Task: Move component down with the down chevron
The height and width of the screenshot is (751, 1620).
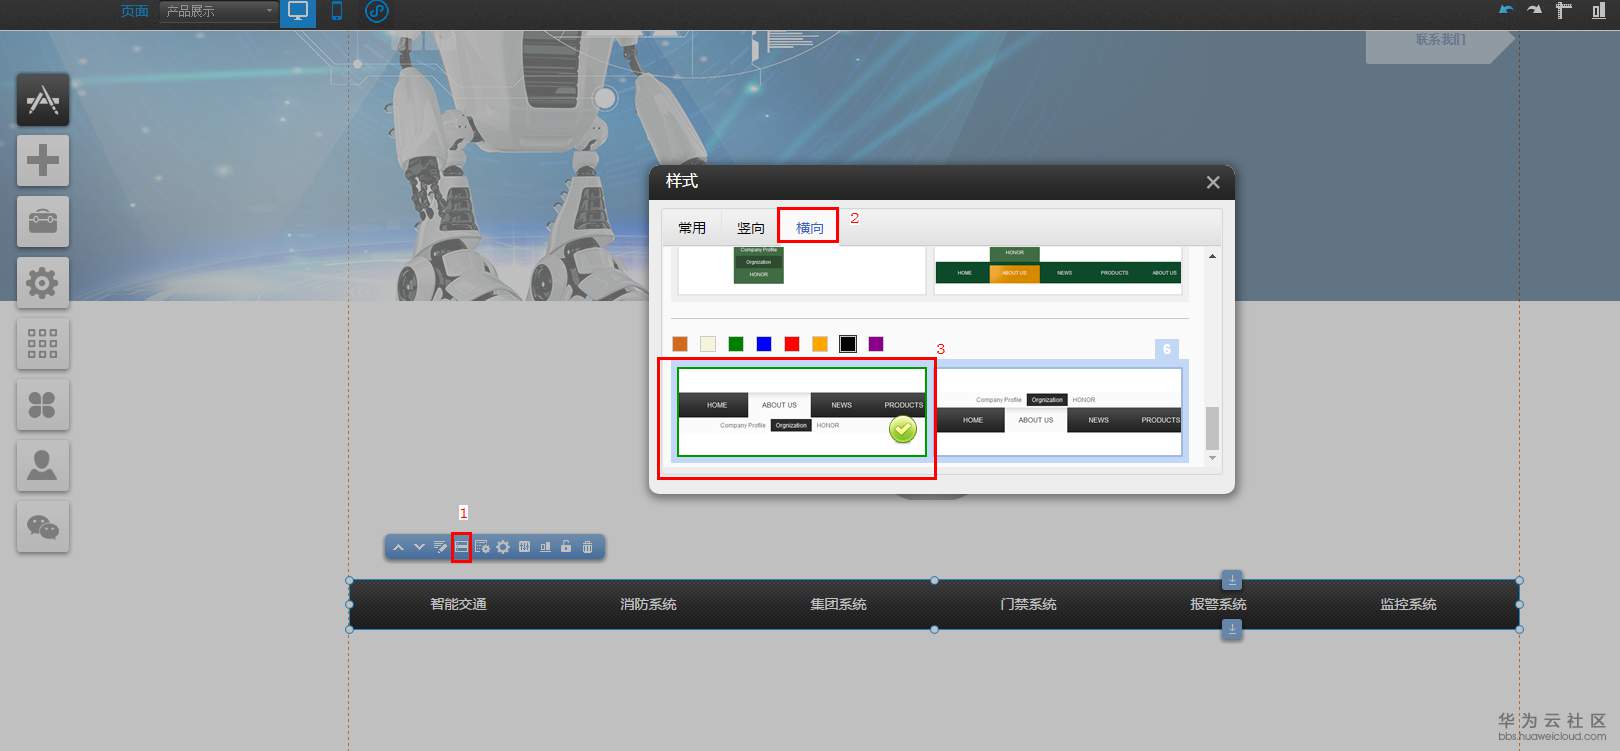Action: pos(419,547)
